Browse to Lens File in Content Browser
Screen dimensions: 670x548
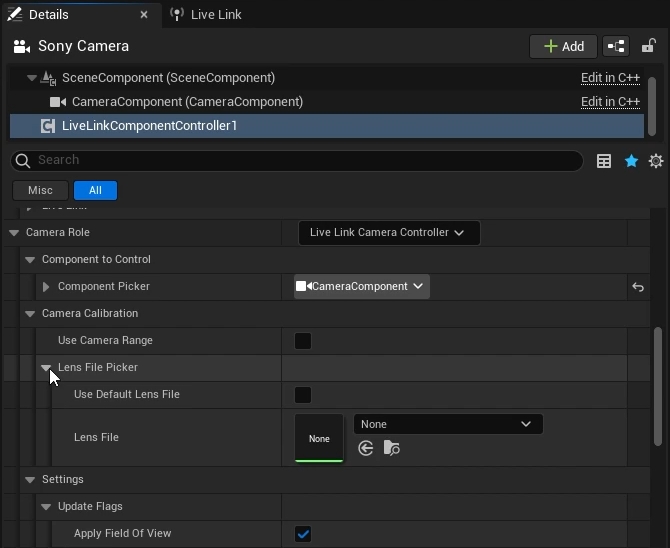[x=391, y=449]
